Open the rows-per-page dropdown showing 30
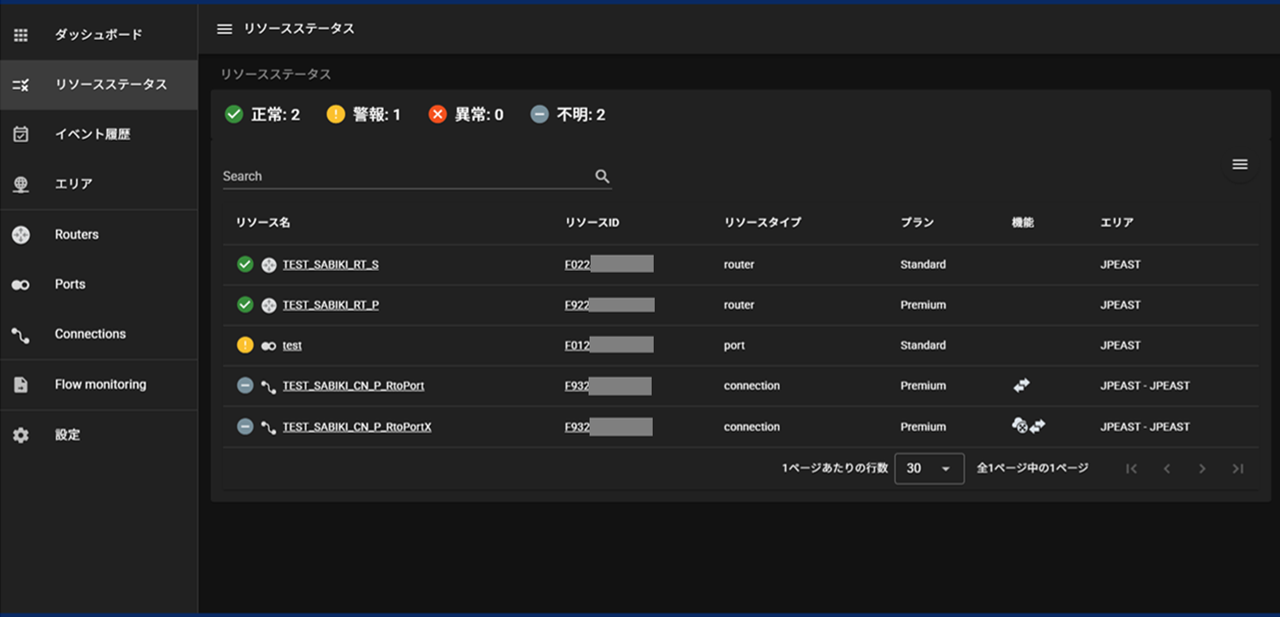This screenshot has height=617, width=1280. click(x=929, y=468)
